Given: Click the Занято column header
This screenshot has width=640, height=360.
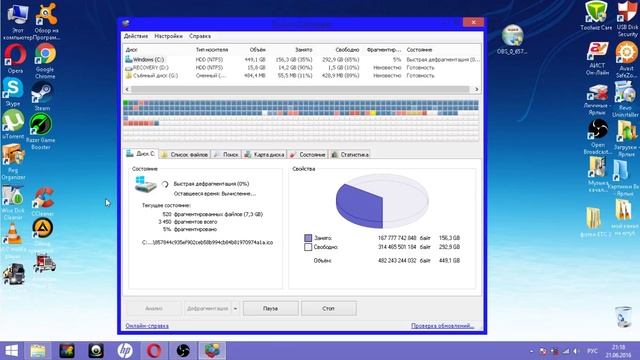Looking at the screenshot, I should (x=304, y=50).
